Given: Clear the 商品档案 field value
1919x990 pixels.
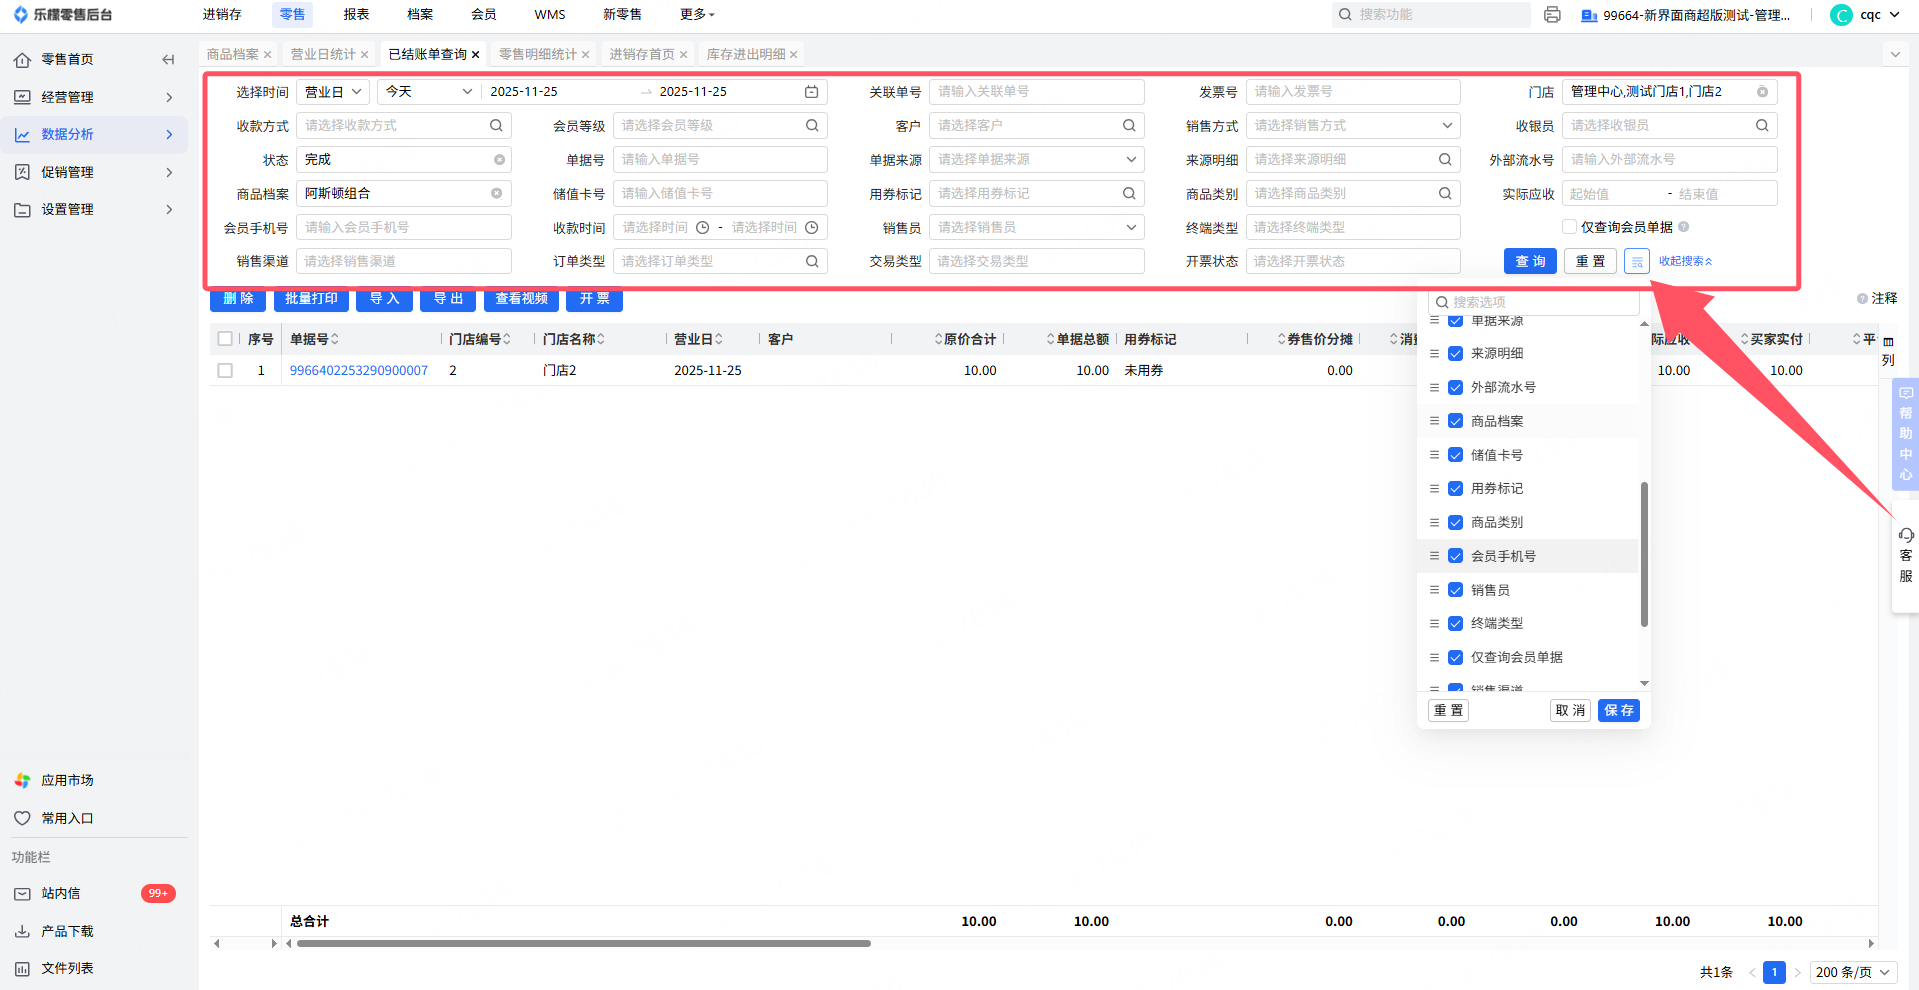Looking at the screenshot, I should point(496,194).
